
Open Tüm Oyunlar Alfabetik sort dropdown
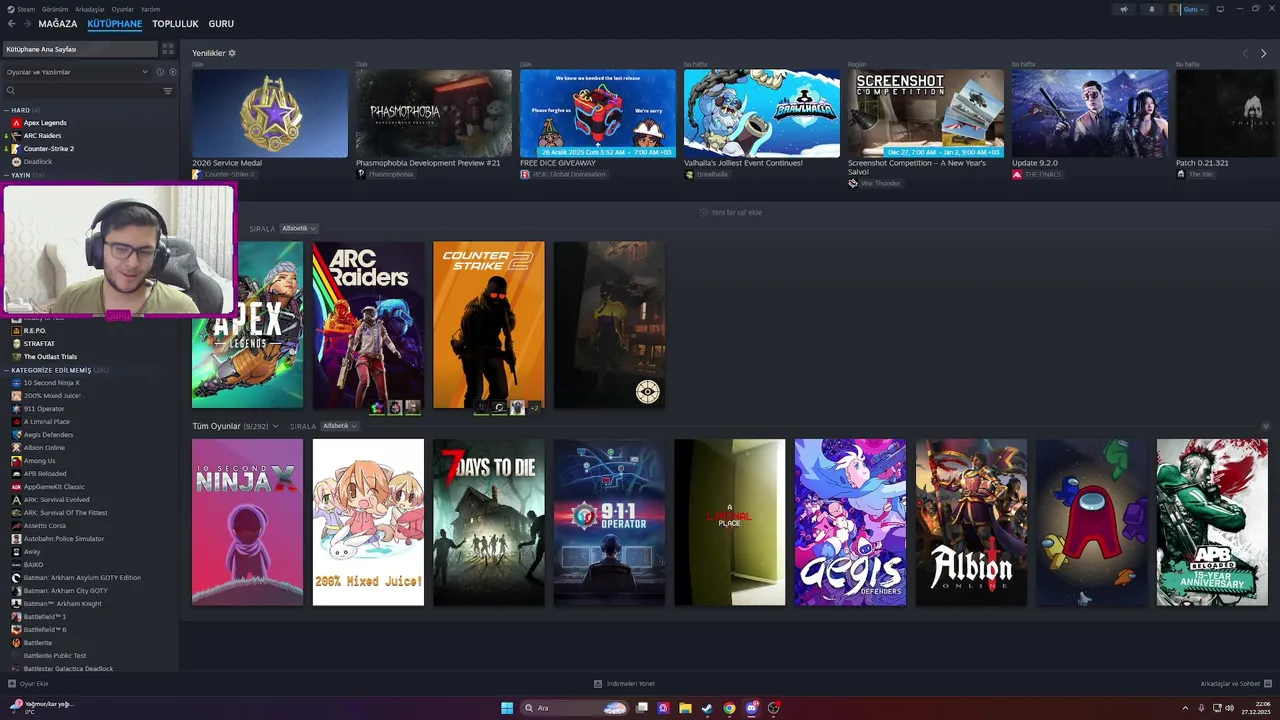pos(339,426)
